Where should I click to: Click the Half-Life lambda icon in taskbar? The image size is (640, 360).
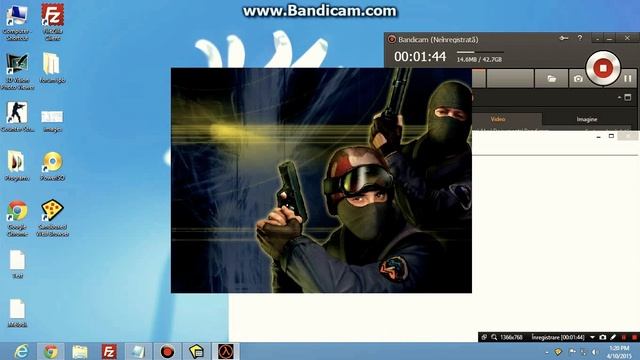226,351
